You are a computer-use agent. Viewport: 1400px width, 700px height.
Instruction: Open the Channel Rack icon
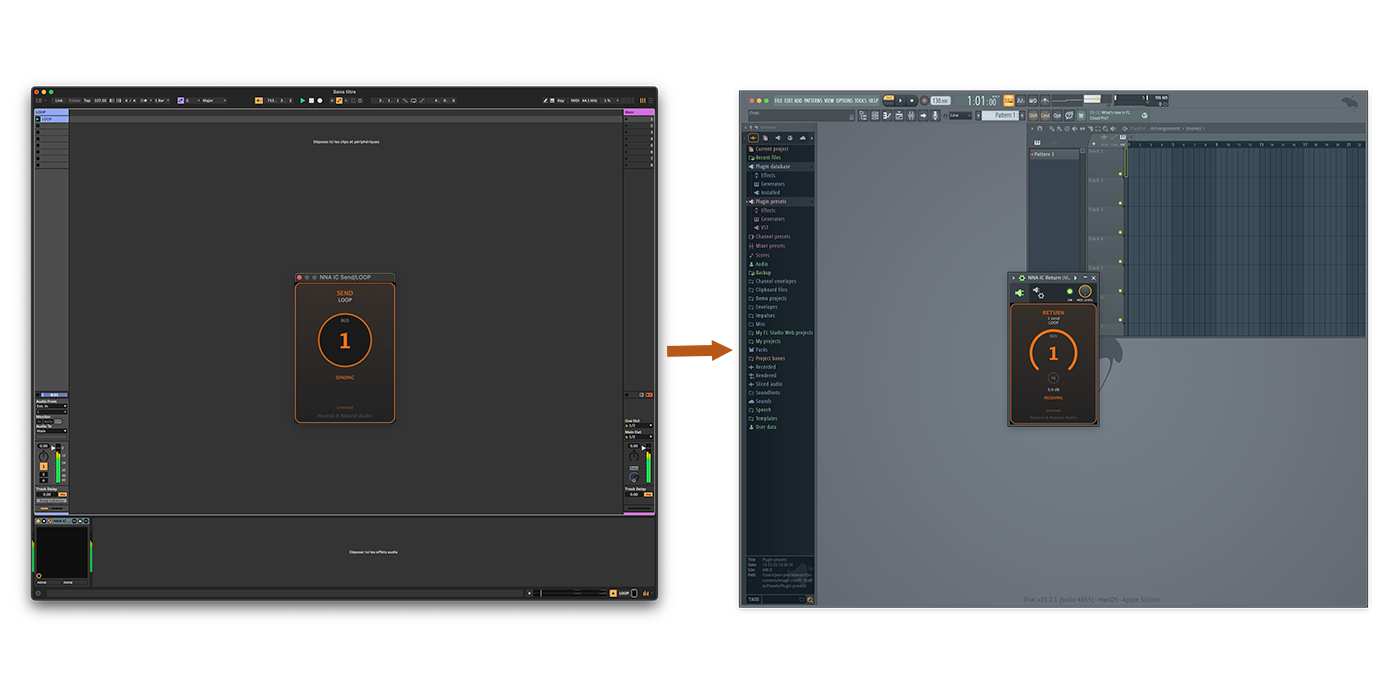coord(875,115)
